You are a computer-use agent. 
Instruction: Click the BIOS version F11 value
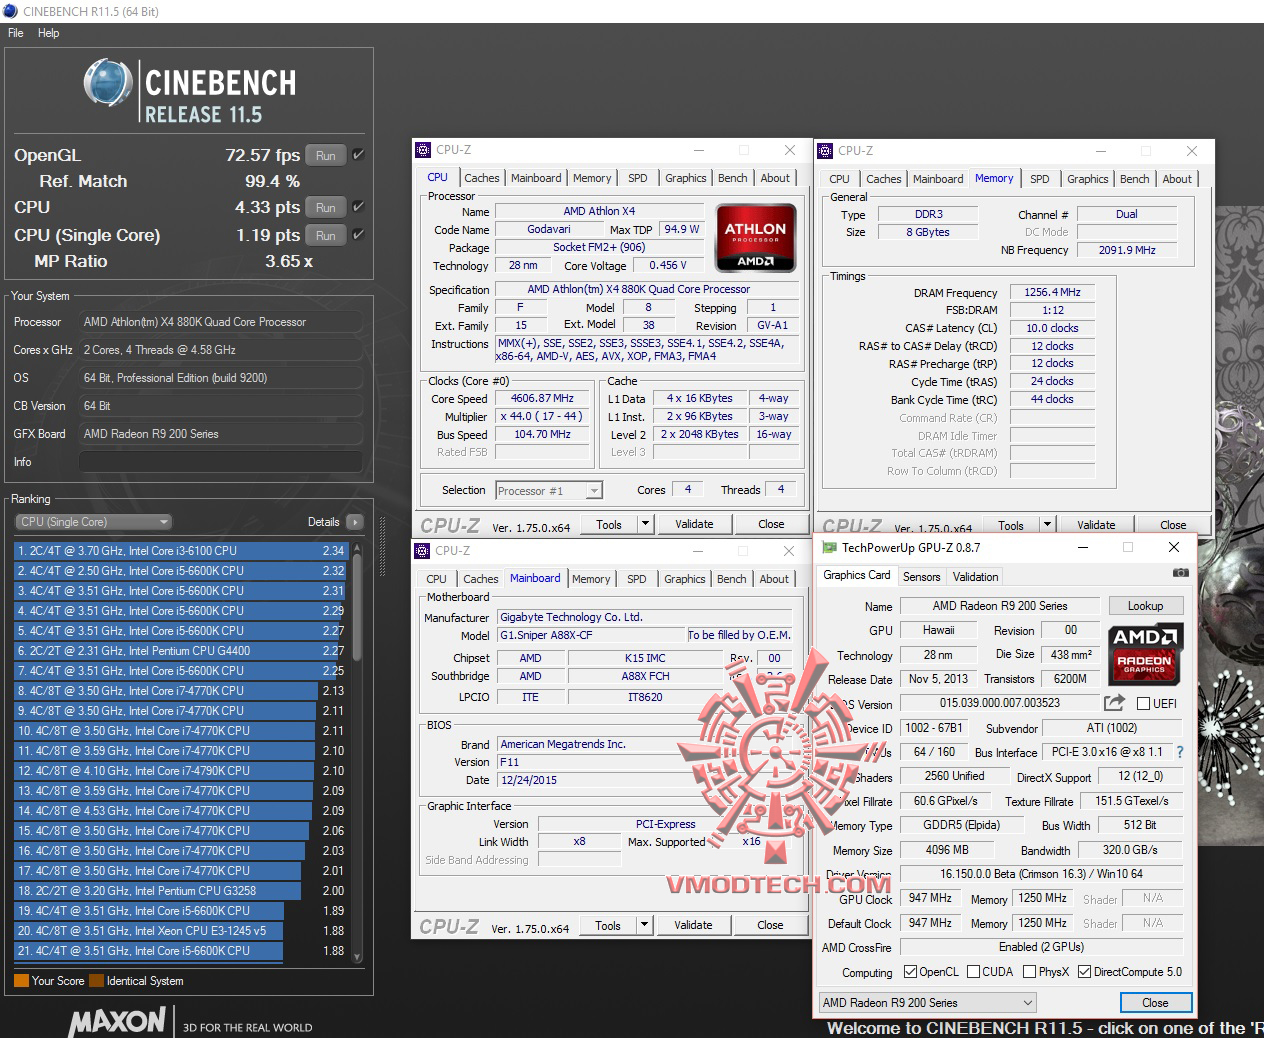(x=645, y=762)
